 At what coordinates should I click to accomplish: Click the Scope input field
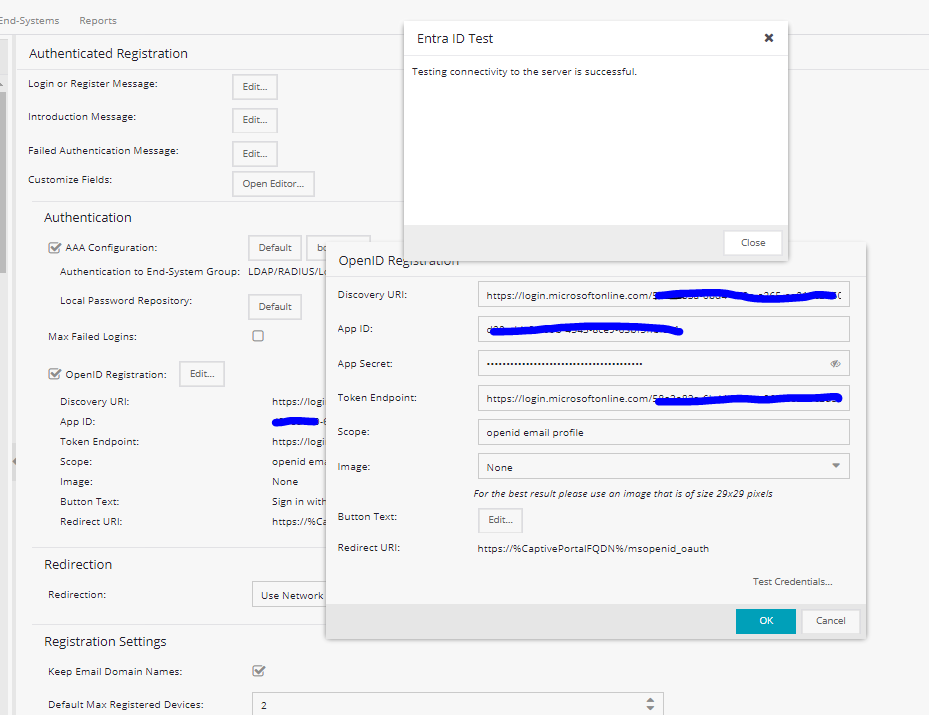point(663,432)
